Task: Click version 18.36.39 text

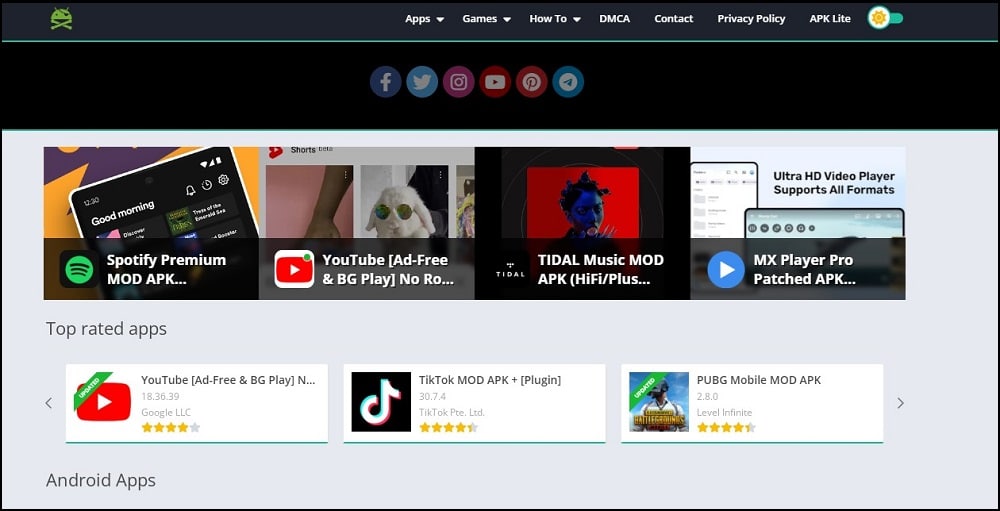Action: tap(160, 396)
